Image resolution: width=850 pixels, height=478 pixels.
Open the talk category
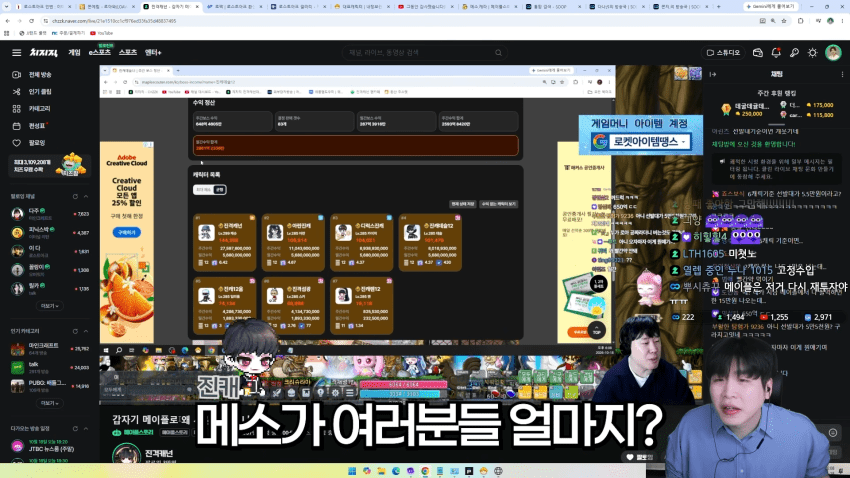[x=49, y=367]
